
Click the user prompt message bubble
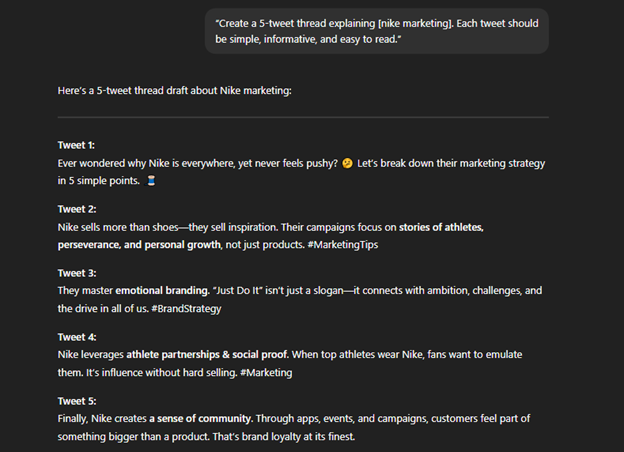pos(377,30)
